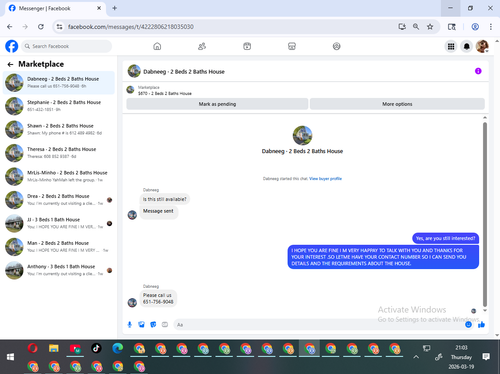
Task: Open TikTok from the taskbar
Action: (96, 349)
